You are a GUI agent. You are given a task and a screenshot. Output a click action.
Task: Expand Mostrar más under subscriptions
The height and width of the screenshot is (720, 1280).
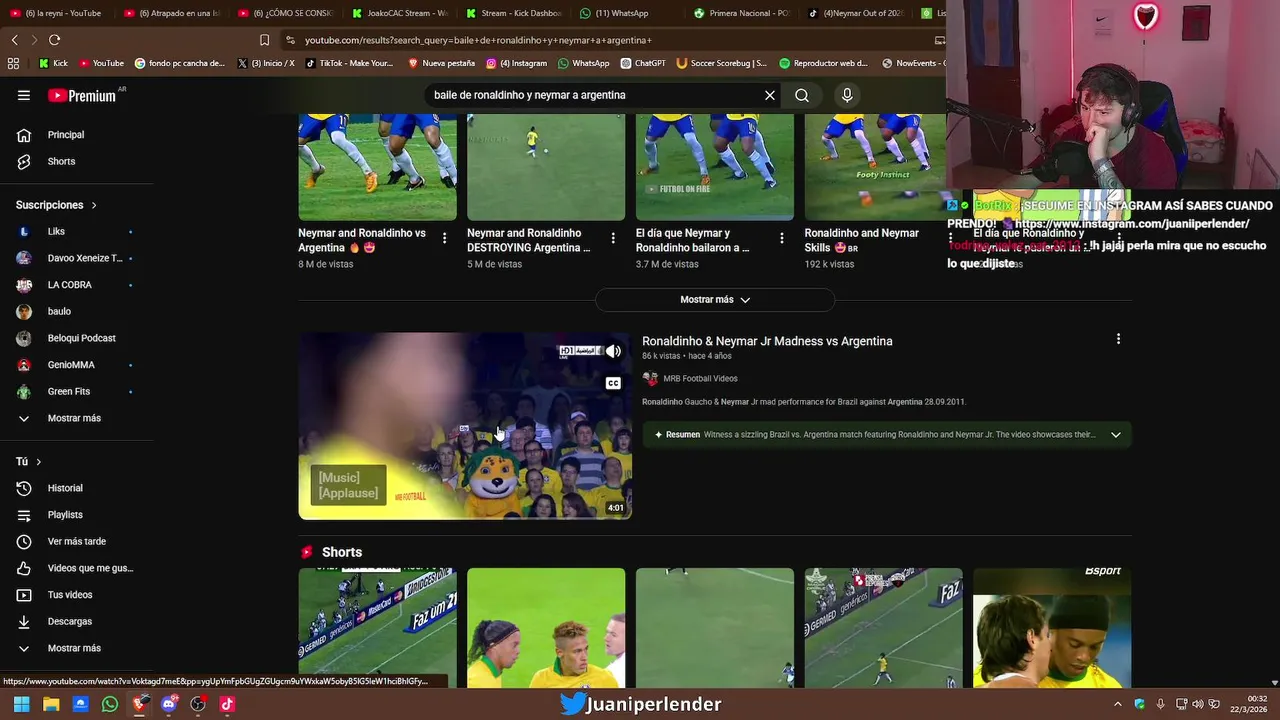pyautogui.click(x=76, y=418)
